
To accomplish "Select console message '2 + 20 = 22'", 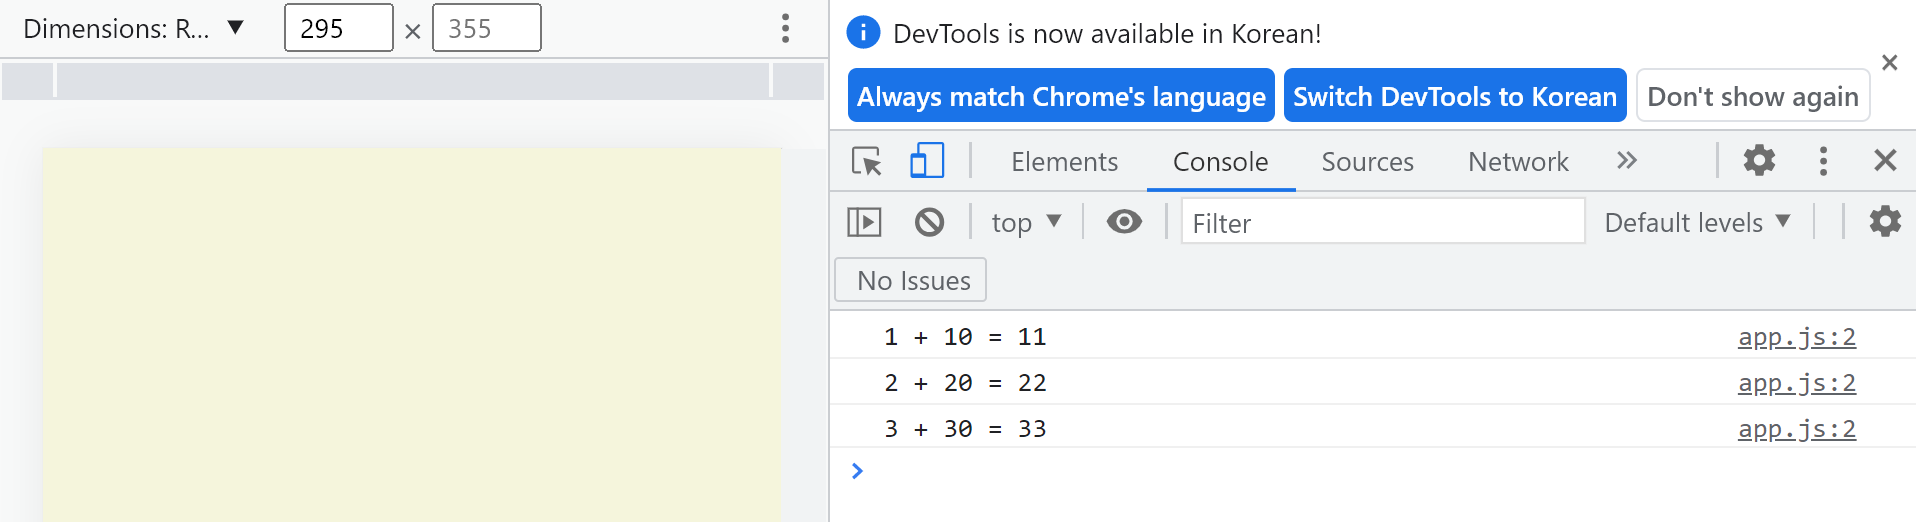I will click(x=965, y=383).
